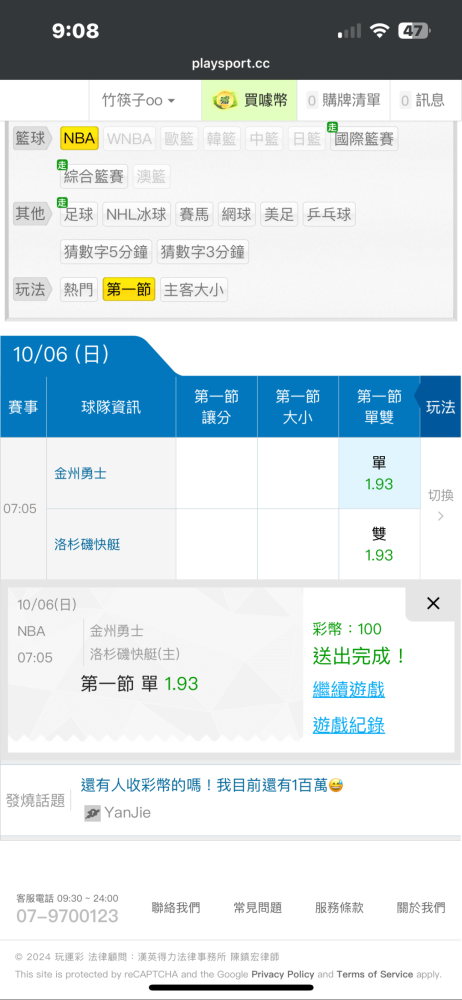Screen dimensions: 462x1000
Task: Choose 足球 under 其他
Action: (80, 214)
